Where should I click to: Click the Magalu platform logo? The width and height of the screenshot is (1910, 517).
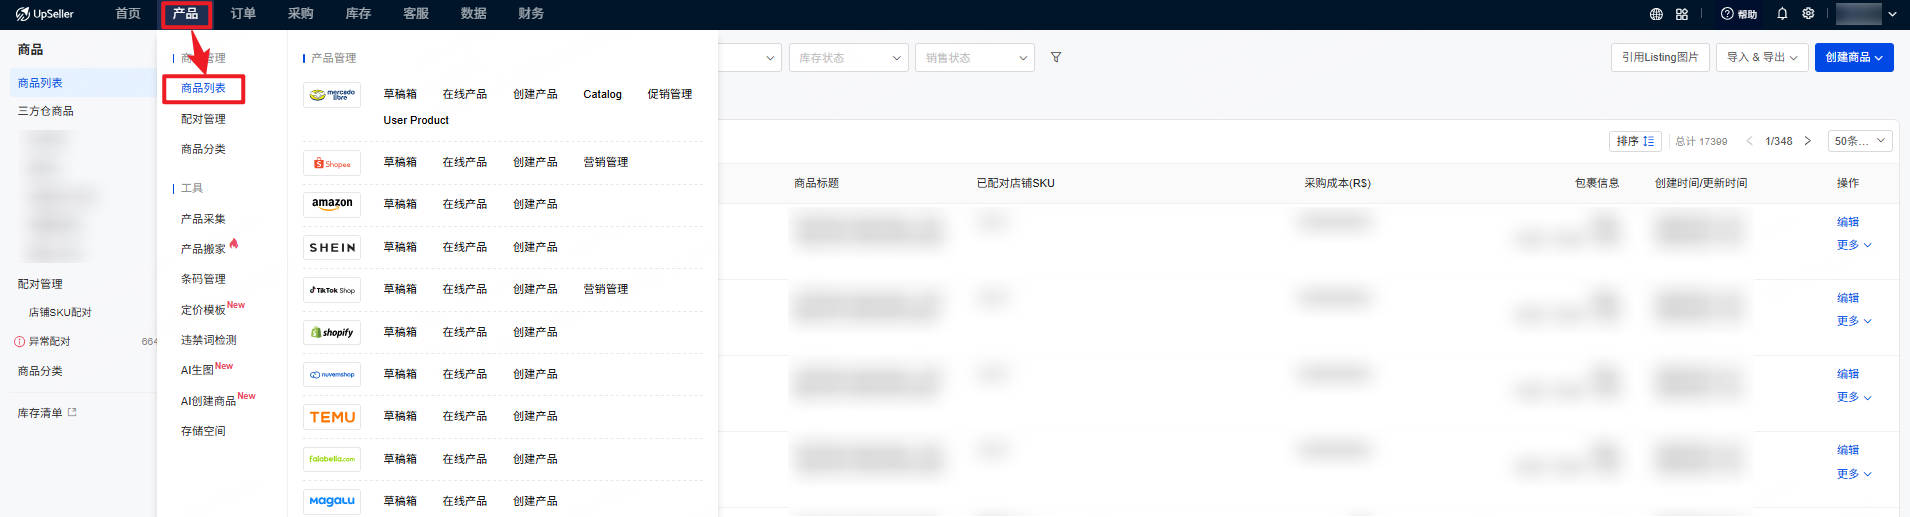332,501
